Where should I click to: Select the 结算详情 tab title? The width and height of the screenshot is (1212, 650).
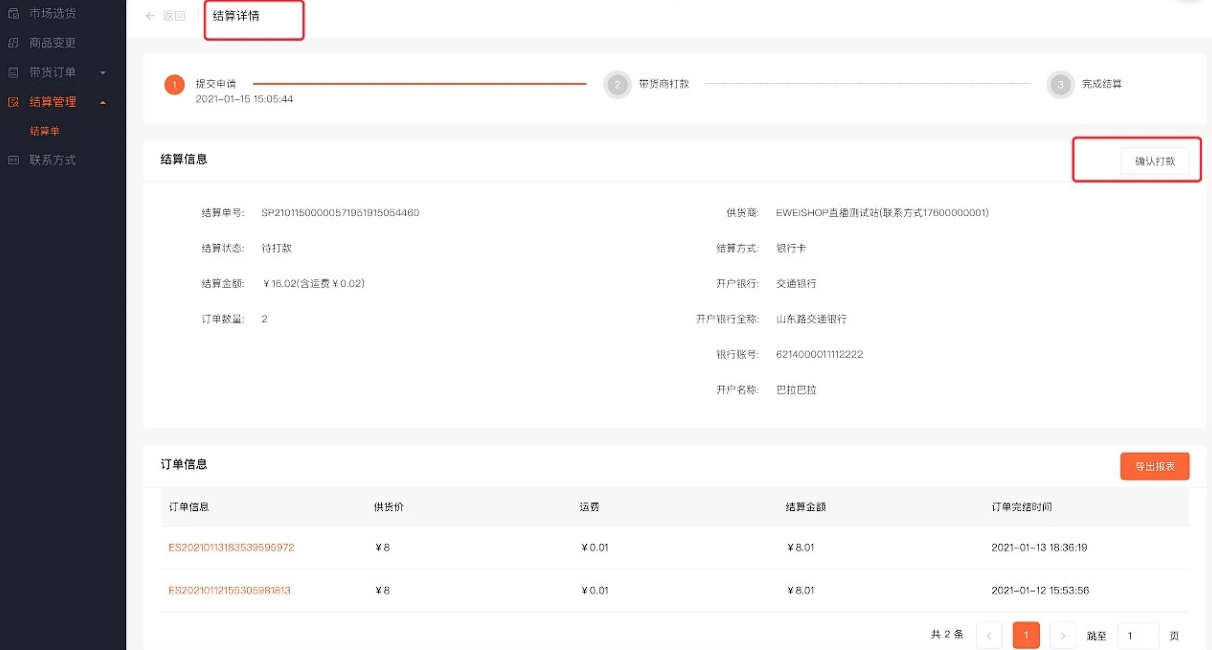coord(236,16)
